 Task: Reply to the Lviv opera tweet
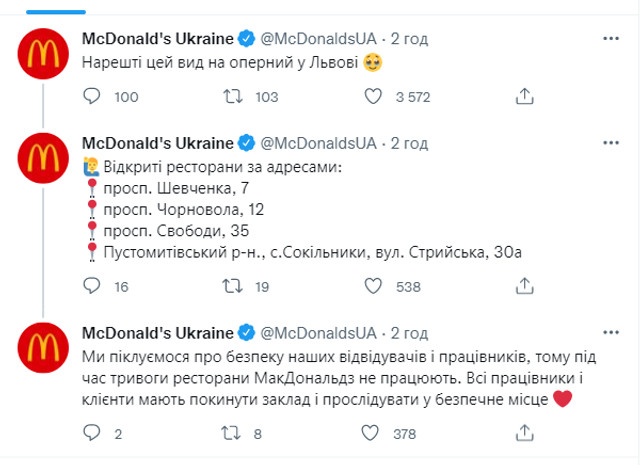click(x=91, y=97)
